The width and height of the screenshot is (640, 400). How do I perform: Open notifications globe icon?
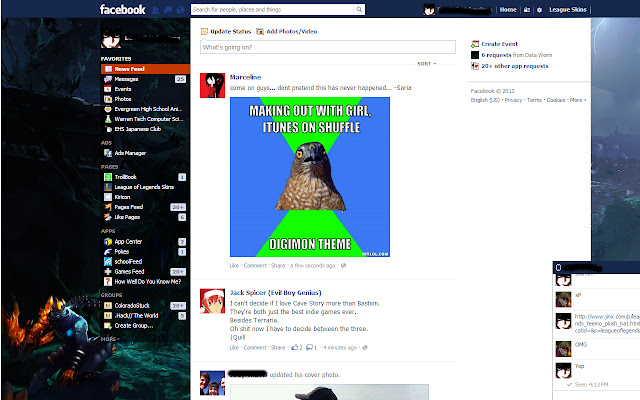point(180,10)
